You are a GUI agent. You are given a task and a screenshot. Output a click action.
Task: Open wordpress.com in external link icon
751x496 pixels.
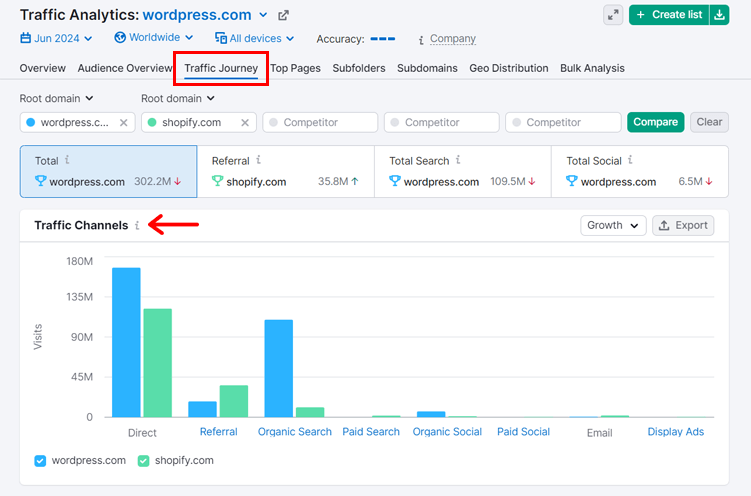click(283, 15)
